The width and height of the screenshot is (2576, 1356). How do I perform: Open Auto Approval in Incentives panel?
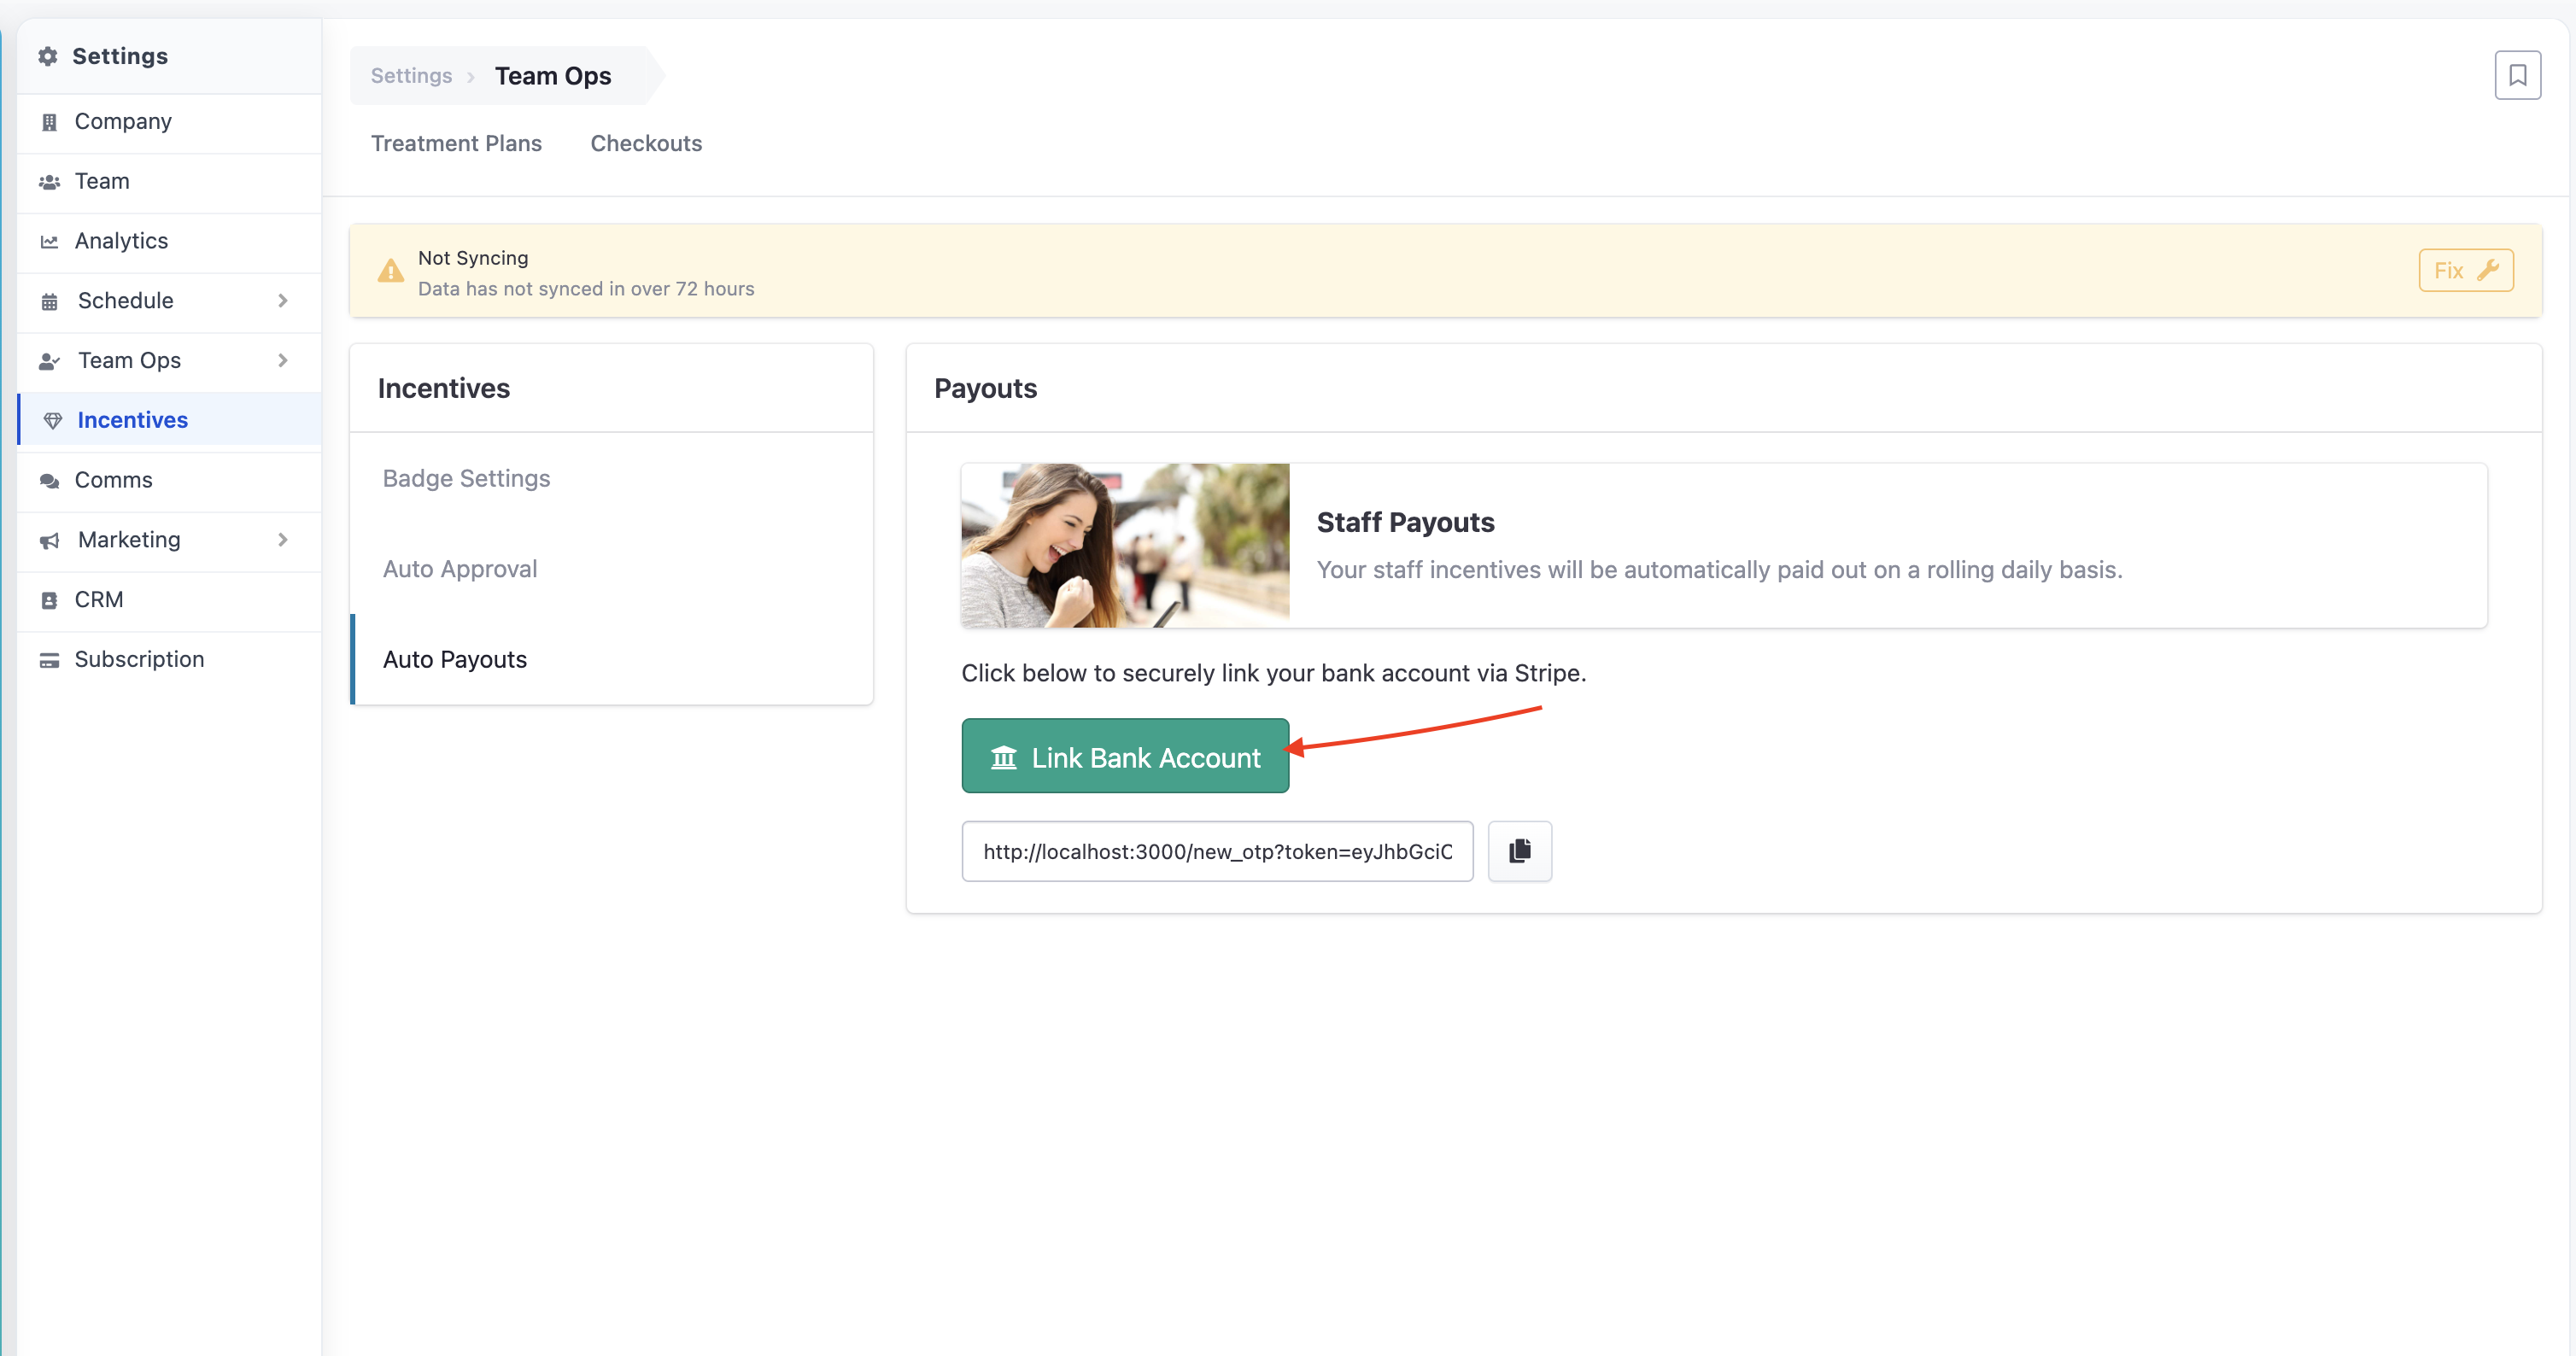[x=612, y=569]
